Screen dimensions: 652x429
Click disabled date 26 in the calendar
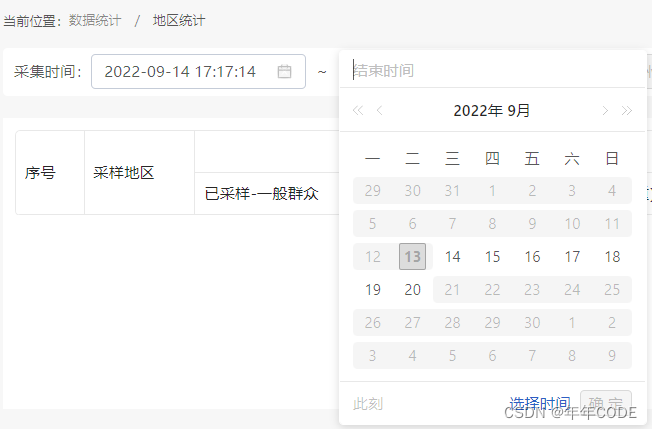pos(373,323)
